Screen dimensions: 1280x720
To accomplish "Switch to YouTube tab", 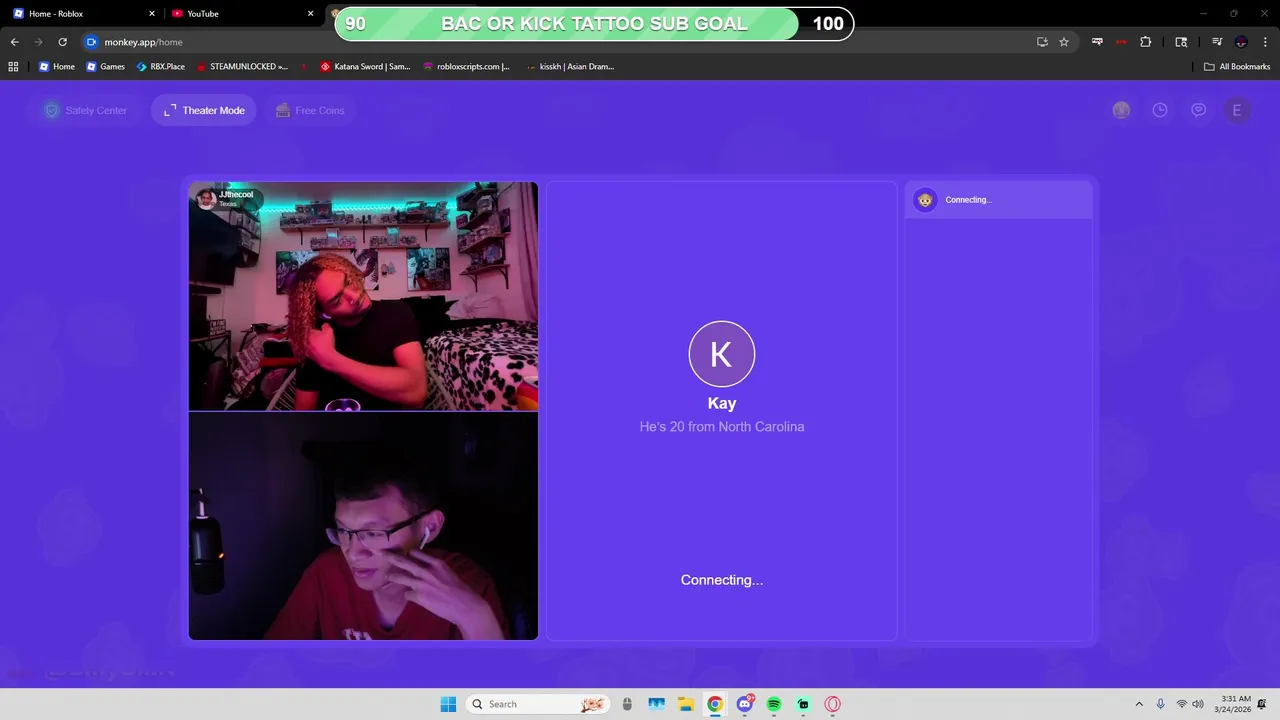I will 242,13.
